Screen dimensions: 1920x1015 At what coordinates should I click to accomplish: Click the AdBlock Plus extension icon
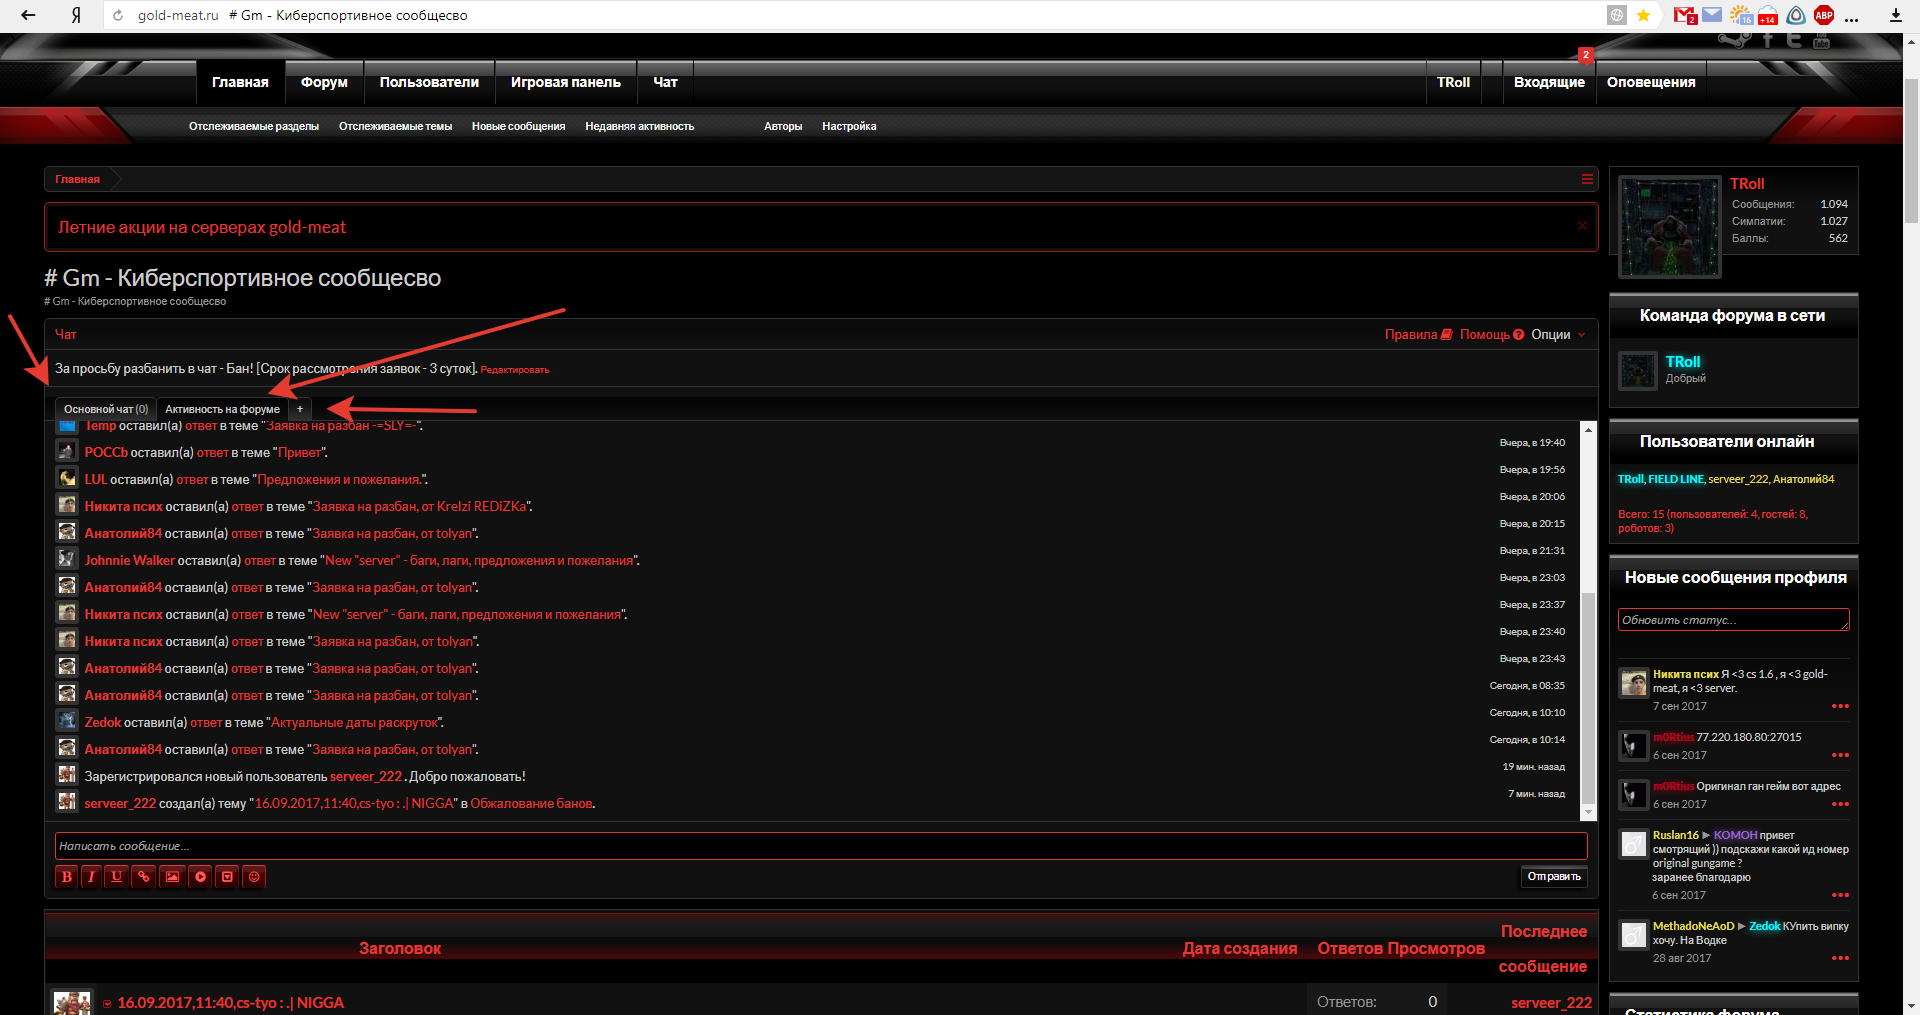(x=1824, y=15)
